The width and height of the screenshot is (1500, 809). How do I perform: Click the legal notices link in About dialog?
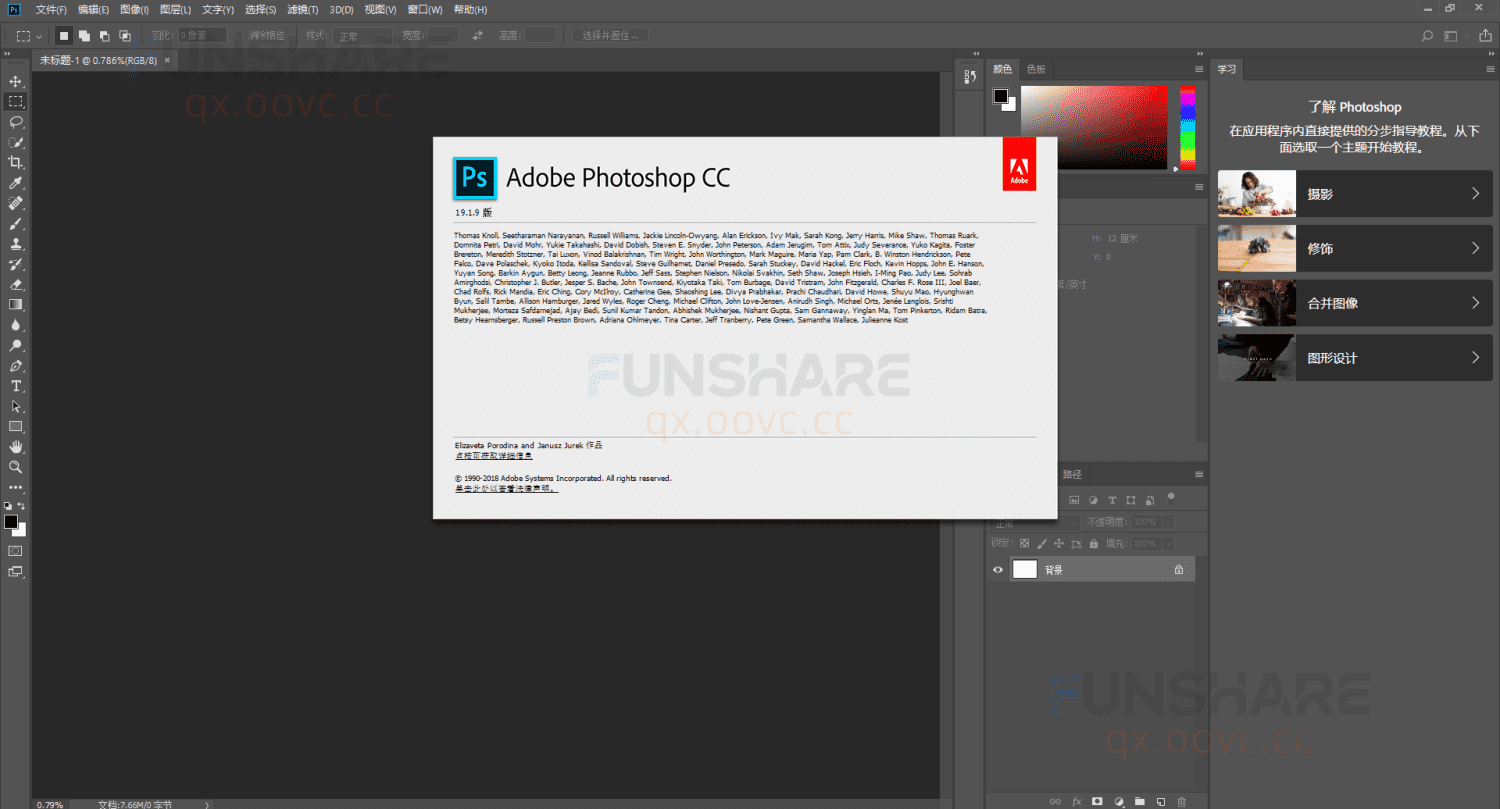pos(505,489)
